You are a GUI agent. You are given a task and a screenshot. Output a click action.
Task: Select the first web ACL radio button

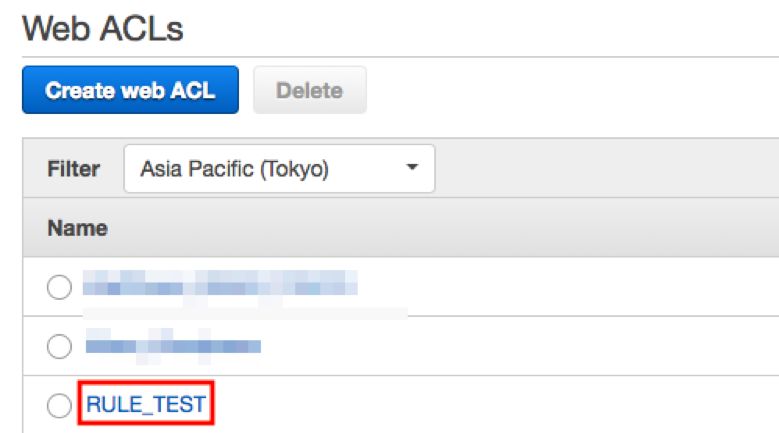click(x=59, y=288)
